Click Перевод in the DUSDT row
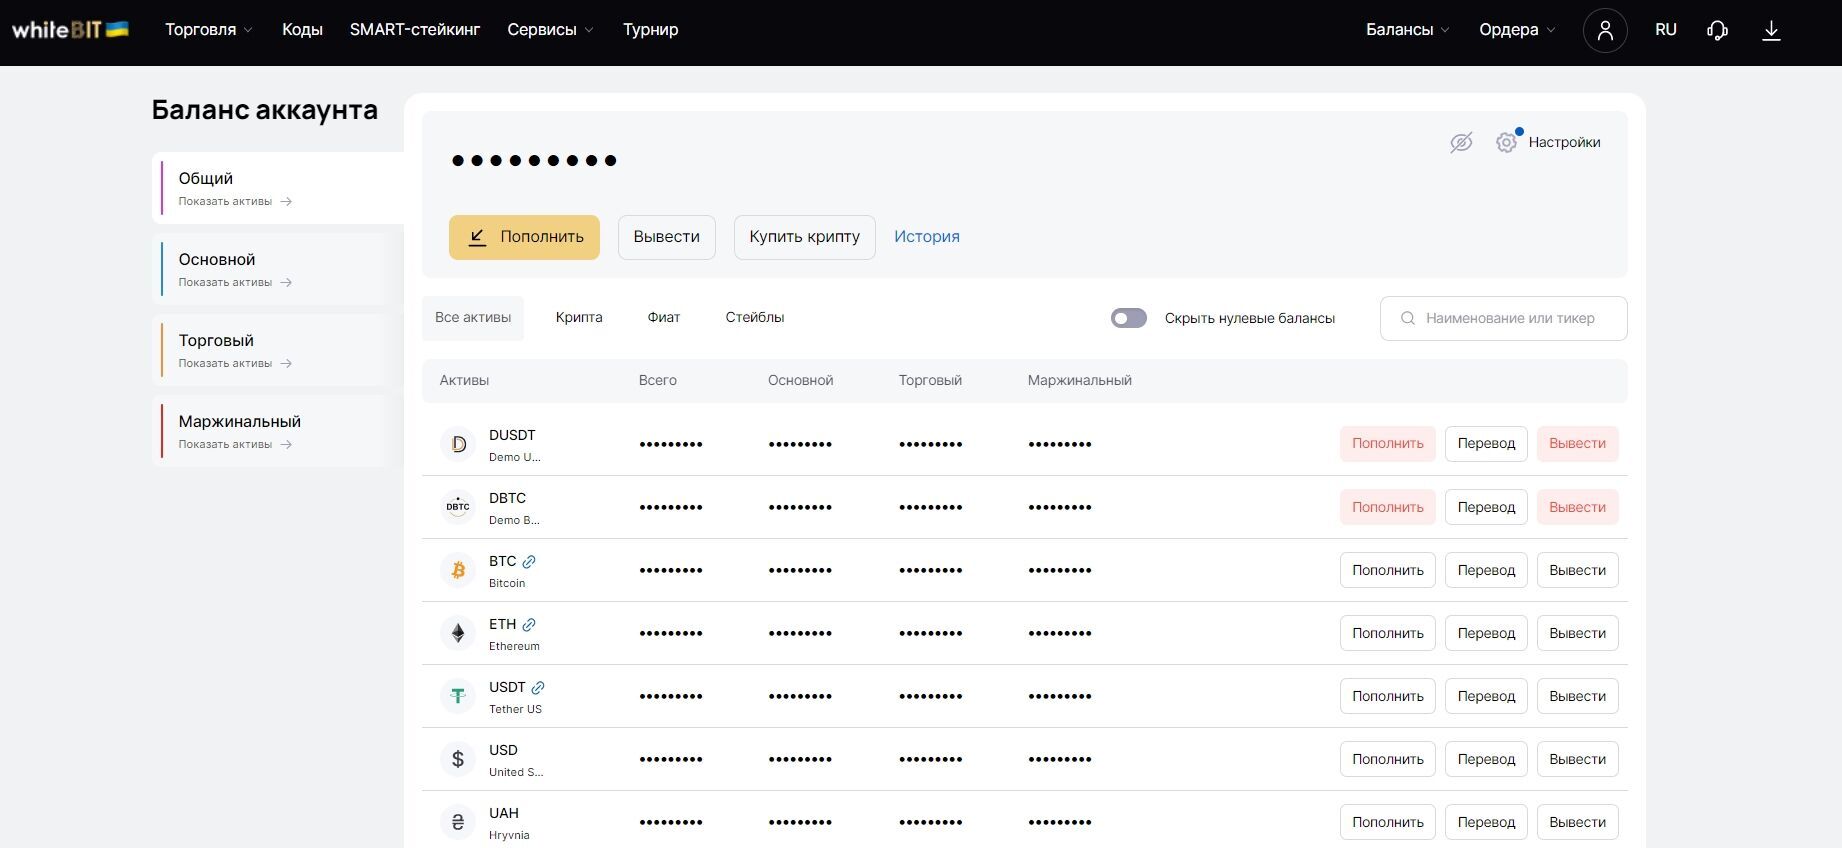 [x=1486, y=444]
